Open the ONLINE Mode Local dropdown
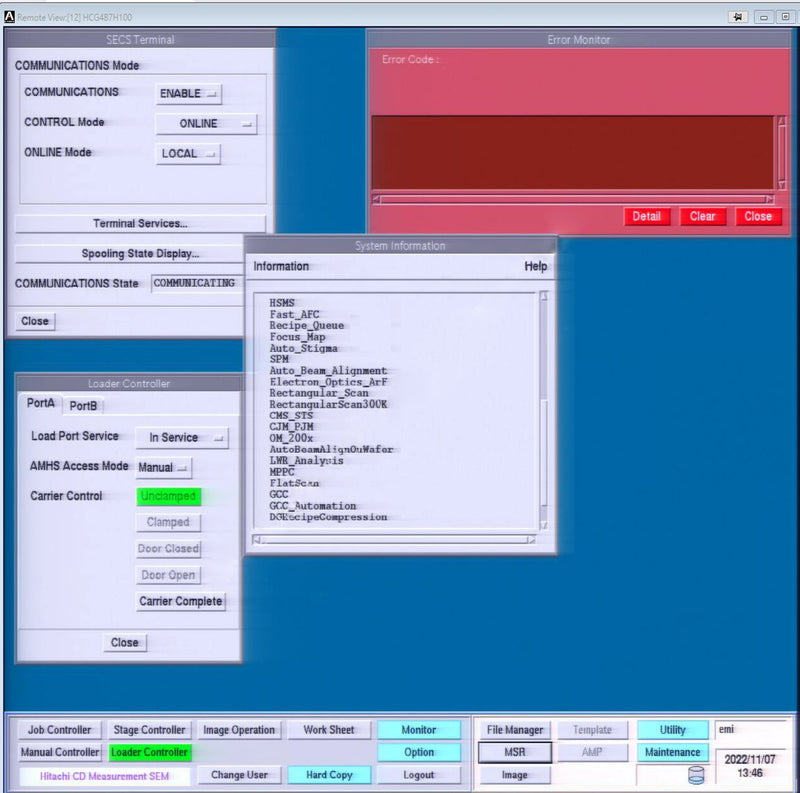Viewport: 800px width, 793px height. click(188, 154)
